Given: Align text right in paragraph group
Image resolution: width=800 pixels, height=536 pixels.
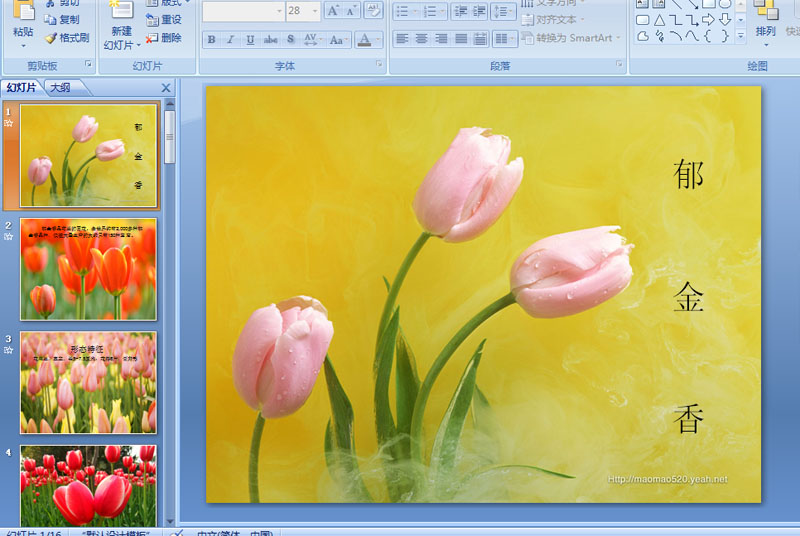Looking at the screenshot, I should coord(441,39).
